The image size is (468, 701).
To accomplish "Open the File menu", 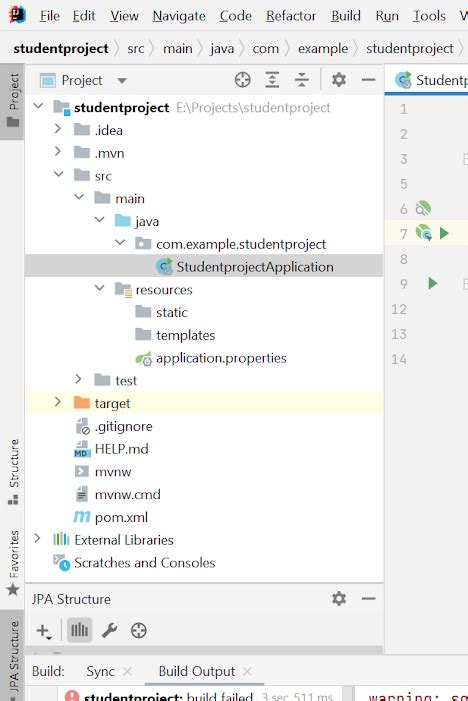I will tap(50, 16).
